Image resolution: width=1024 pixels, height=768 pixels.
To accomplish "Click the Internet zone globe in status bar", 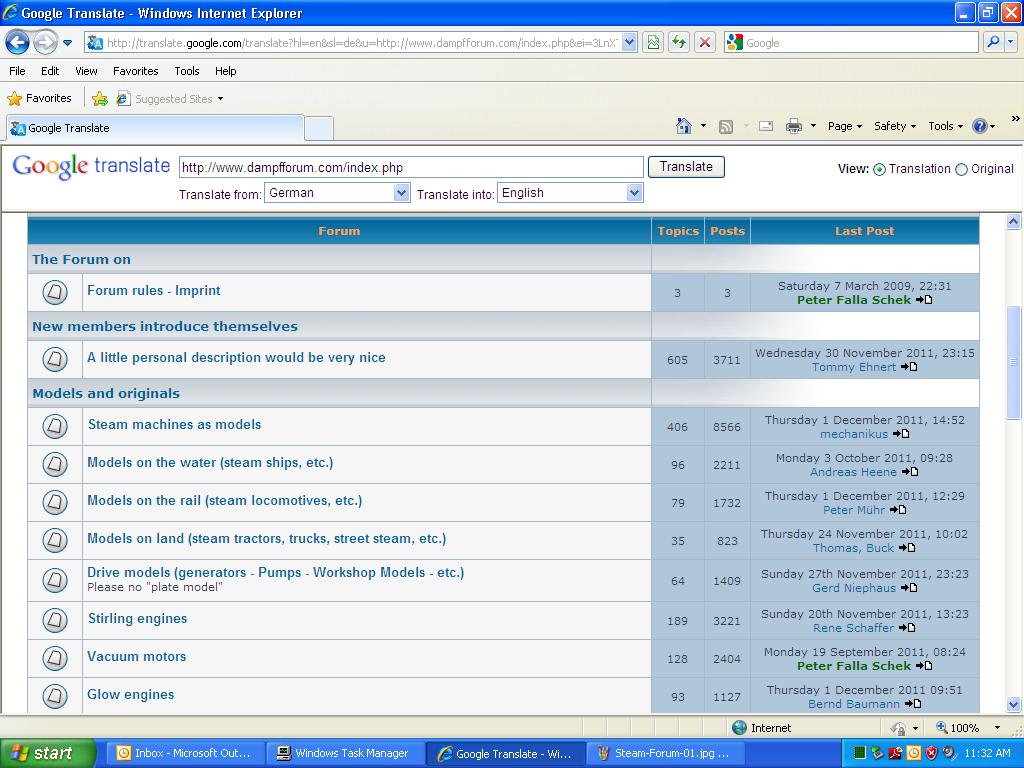I will point(739,728).
